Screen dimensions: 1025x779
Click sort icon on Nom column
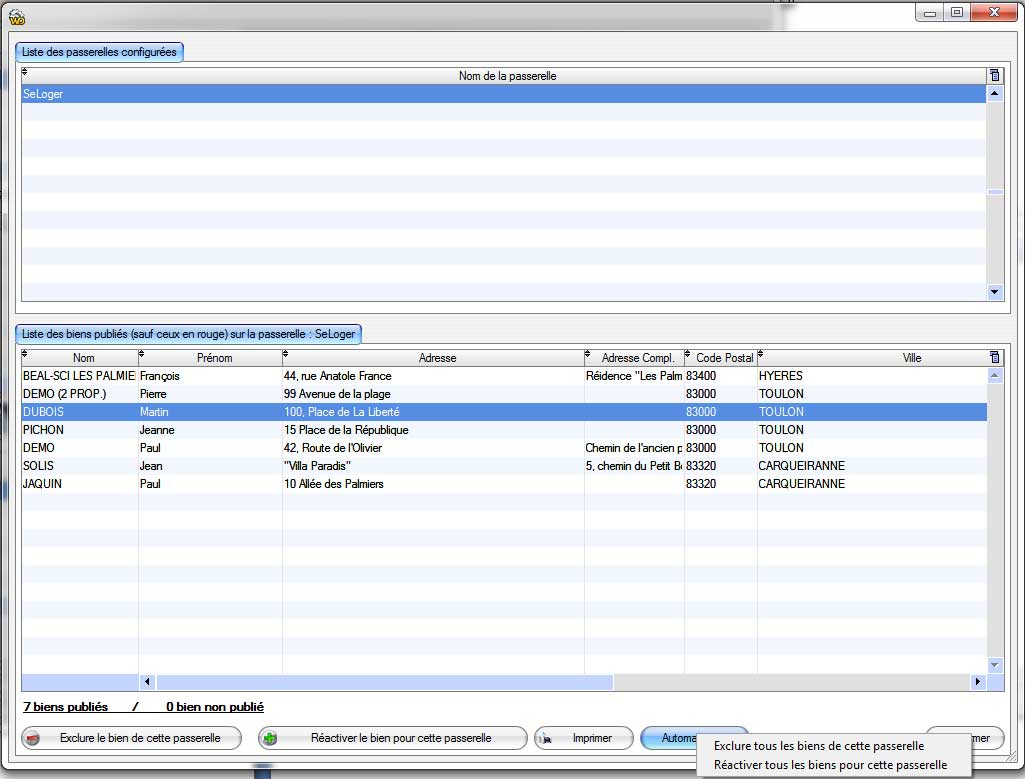tap(25, 354)
